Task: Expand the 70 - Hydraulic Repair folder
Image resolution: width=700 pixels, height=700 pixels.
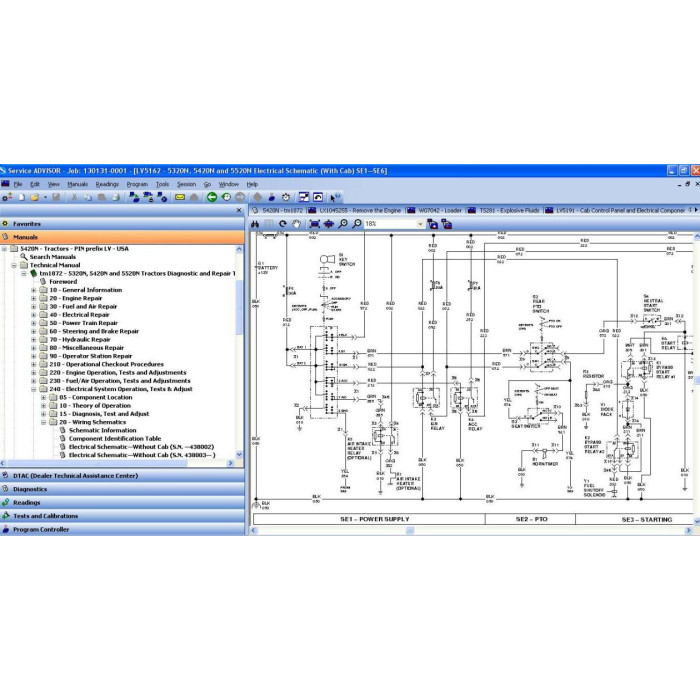Action: [x=33, y=340]
